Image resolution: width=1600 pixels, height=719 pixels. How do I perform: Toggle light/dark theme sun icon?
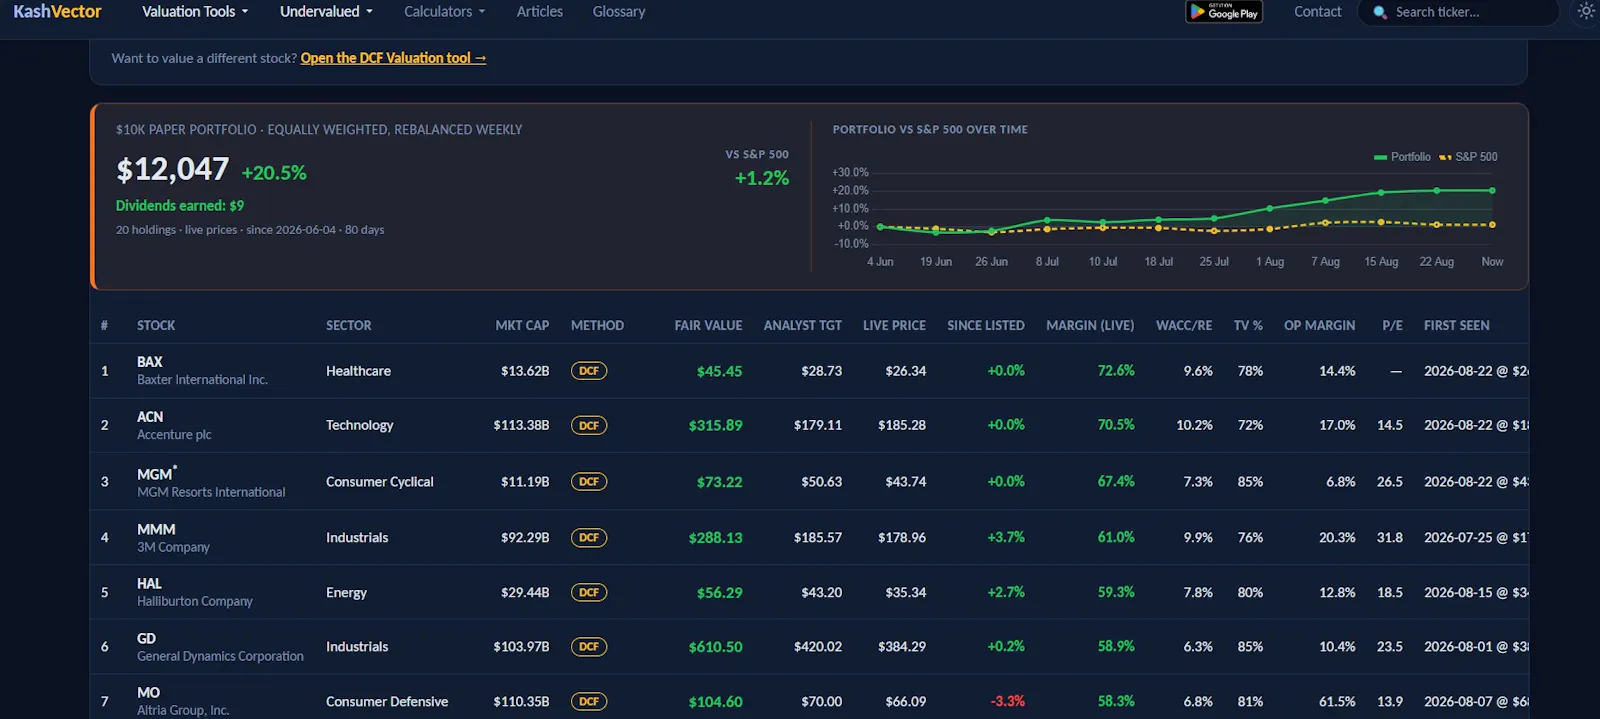(x=1586, y=12)
